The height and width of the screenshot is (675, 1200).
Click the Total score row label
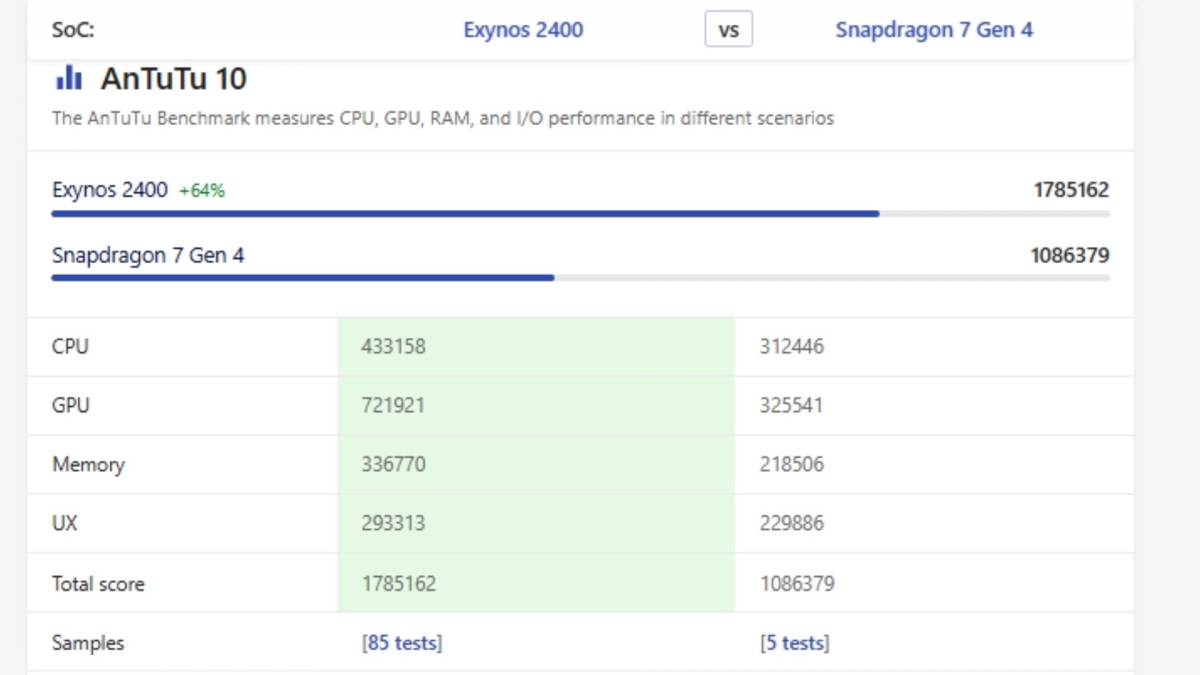[98, 584]
